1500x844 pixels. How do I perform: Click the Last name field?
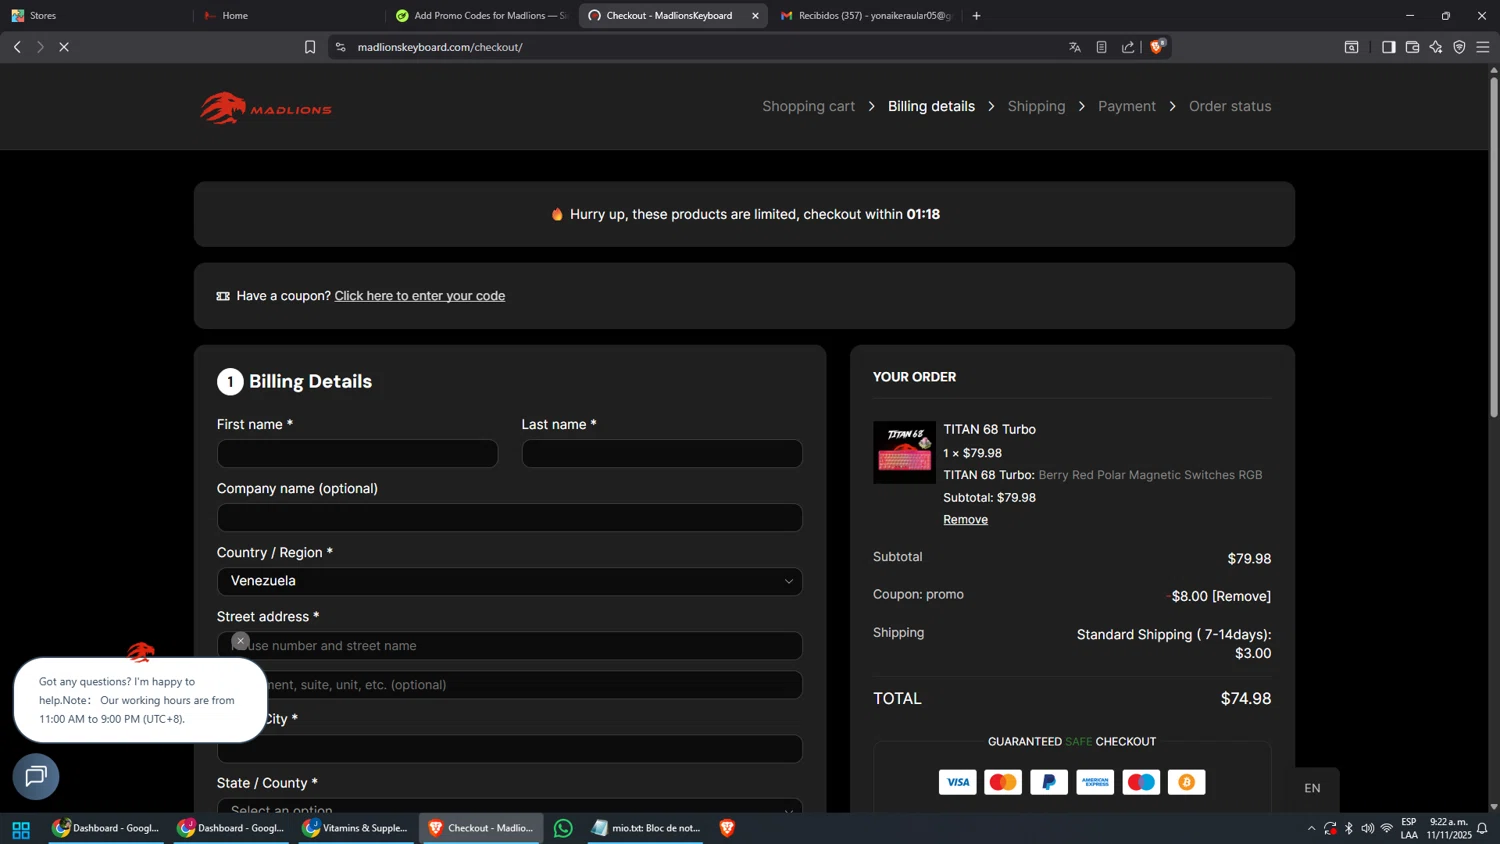[661, 453]
